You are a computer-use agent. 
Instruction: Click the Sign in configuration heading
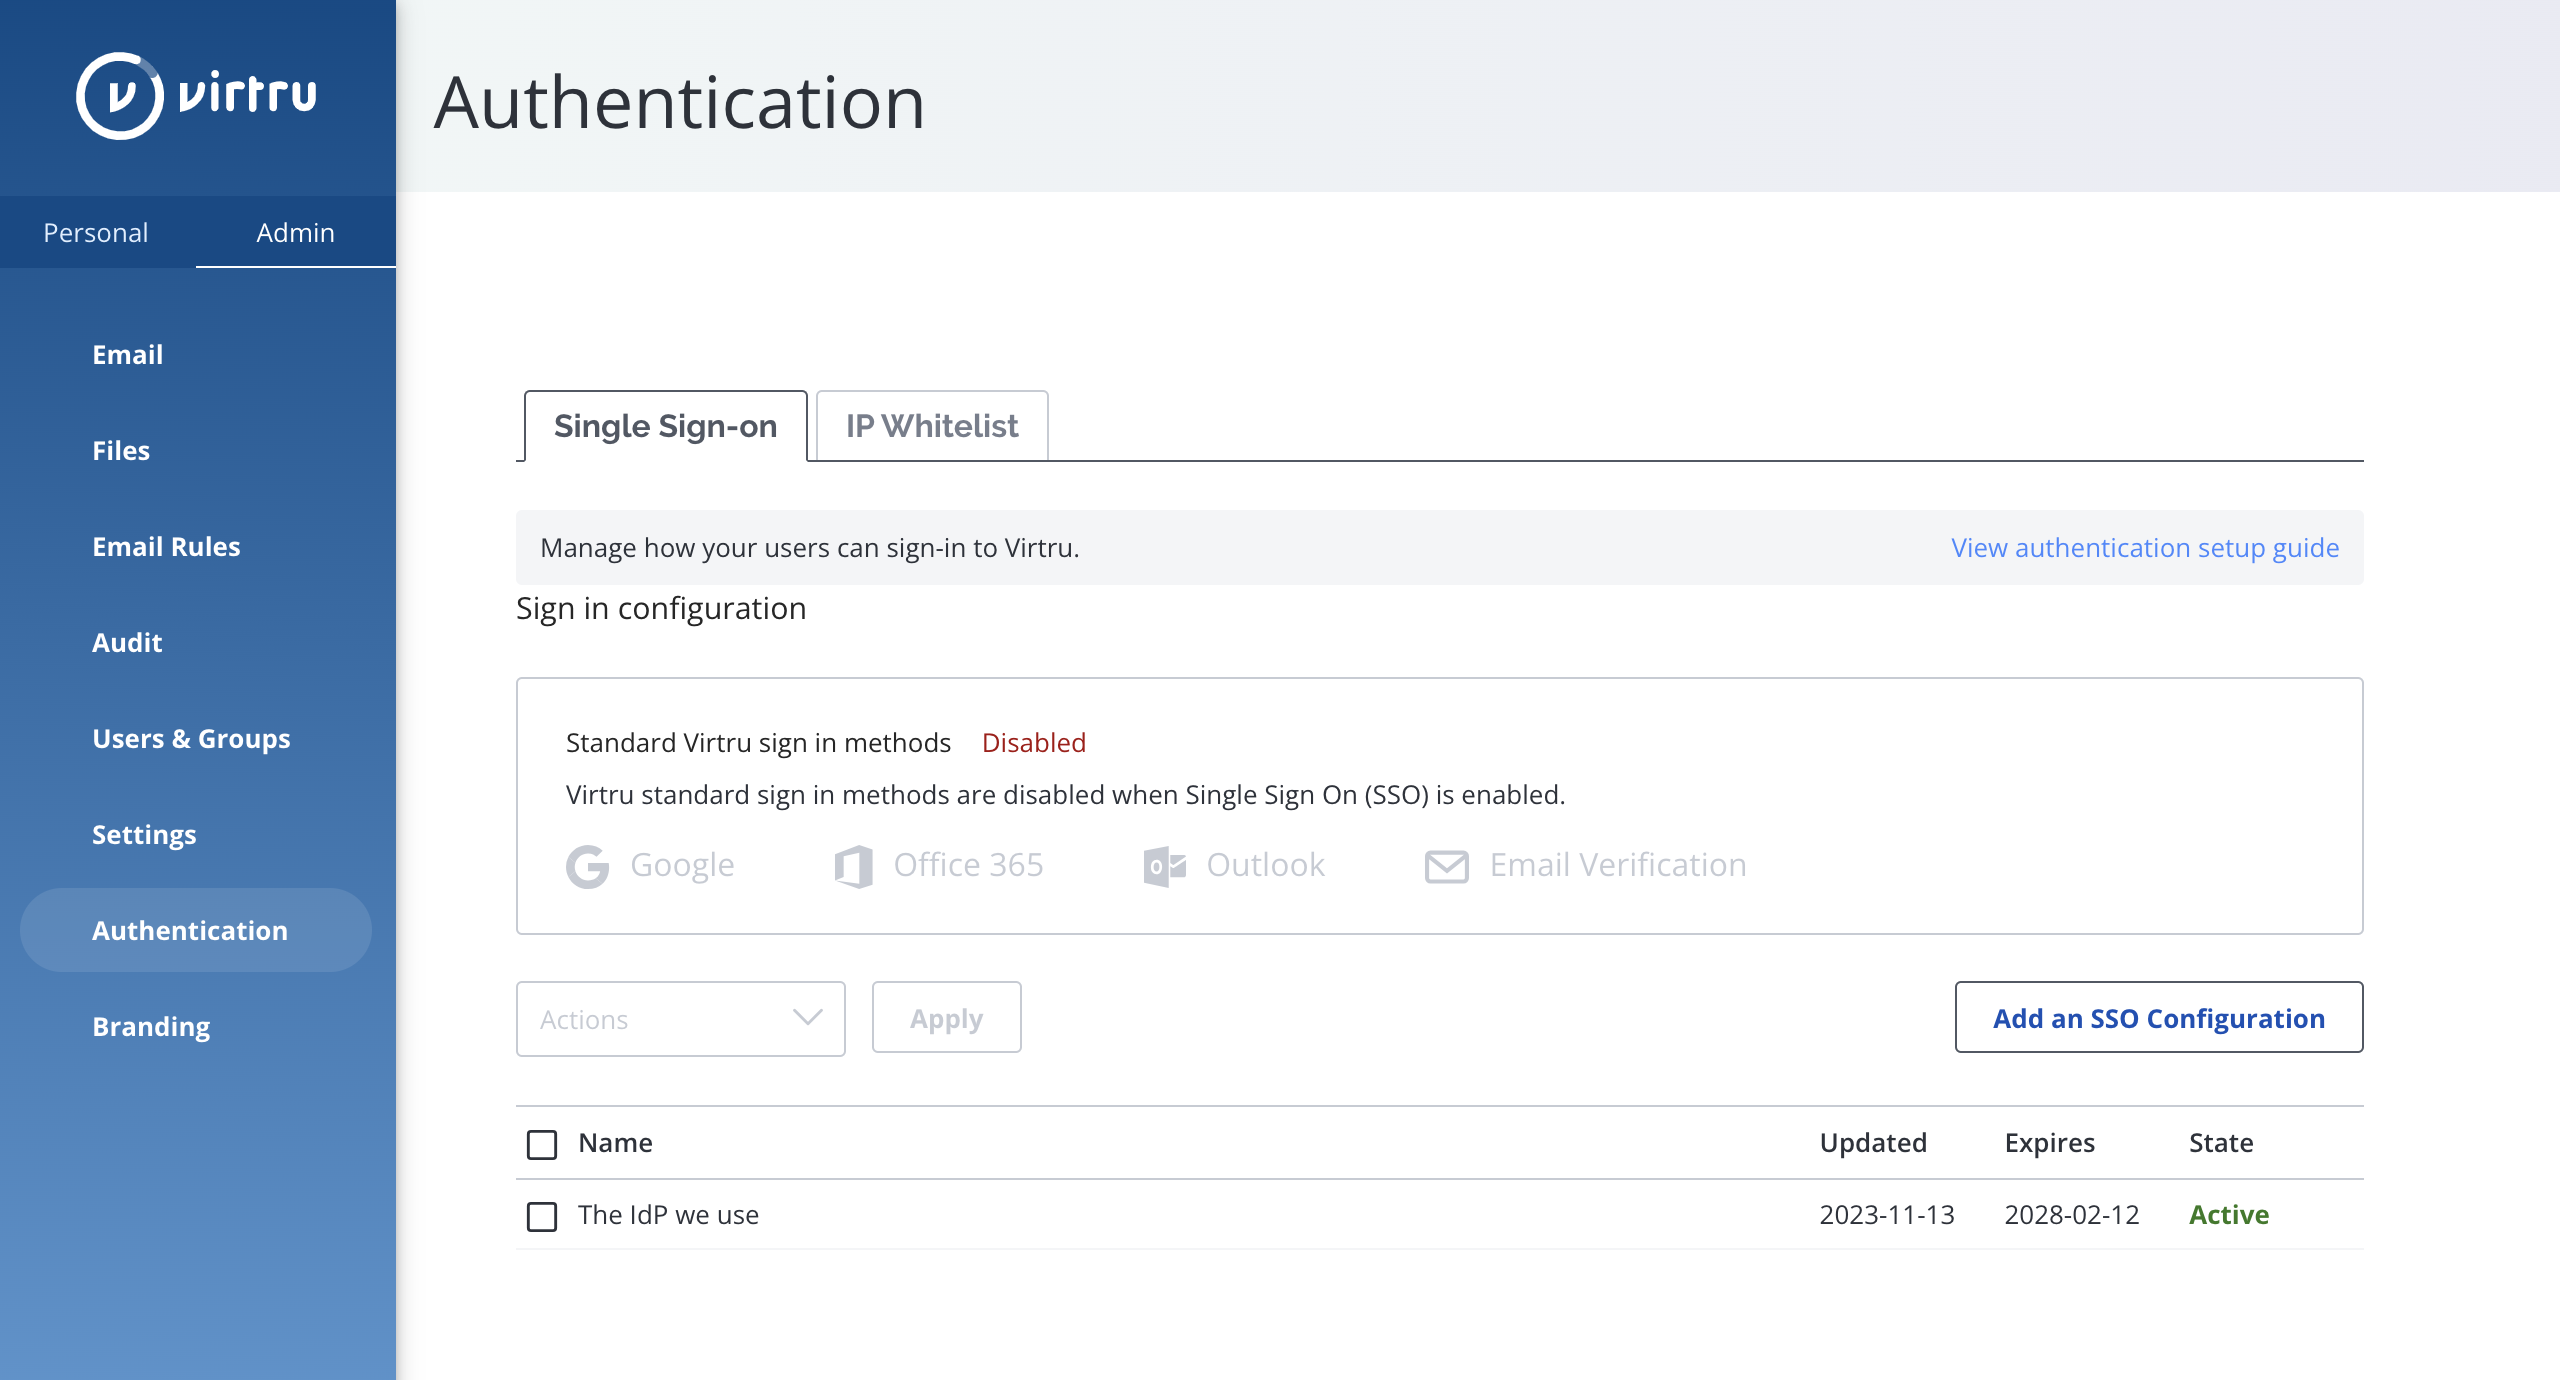[x=661, y=608]
